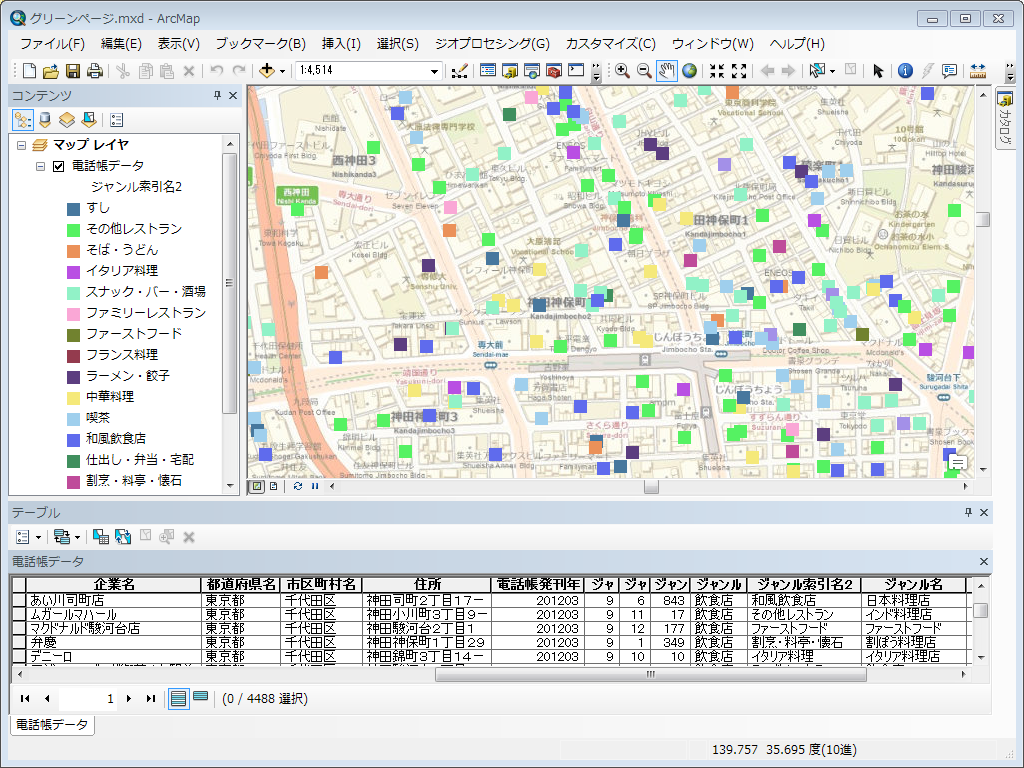Refresh the map view
This screenshot has height=768, width=1024.
point(298,487)
